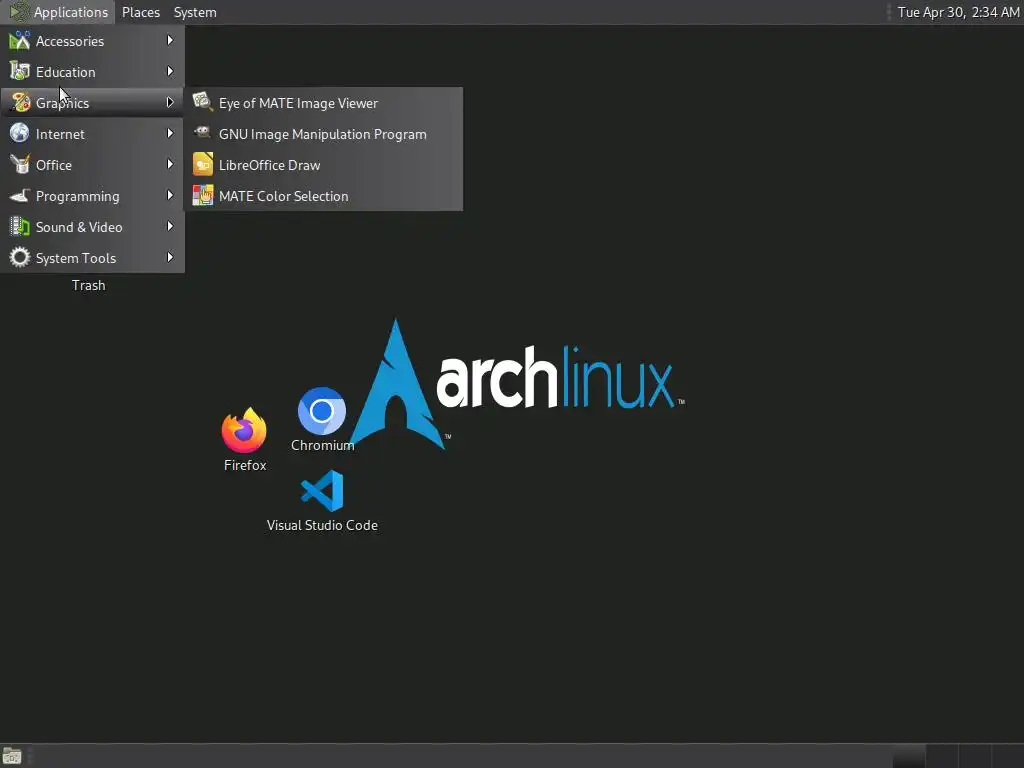Click the GIMP mascot icon
Viewport: 1024px width, 768px height.
[202, 133]
